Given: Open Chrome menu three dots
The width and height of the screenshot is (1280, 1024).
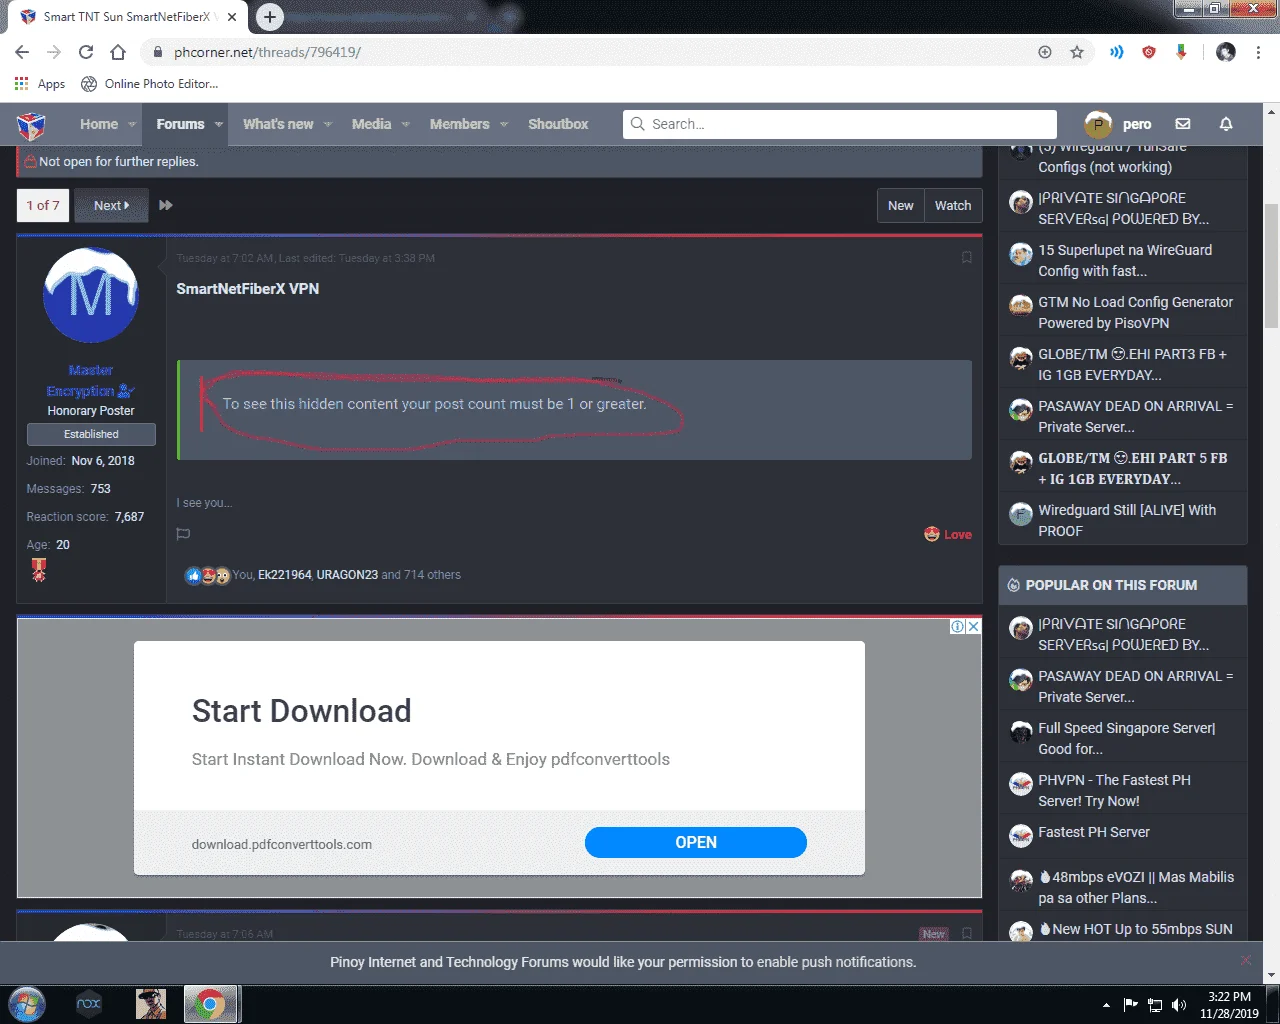Looking at the screenshot, I should (1258, 52).
